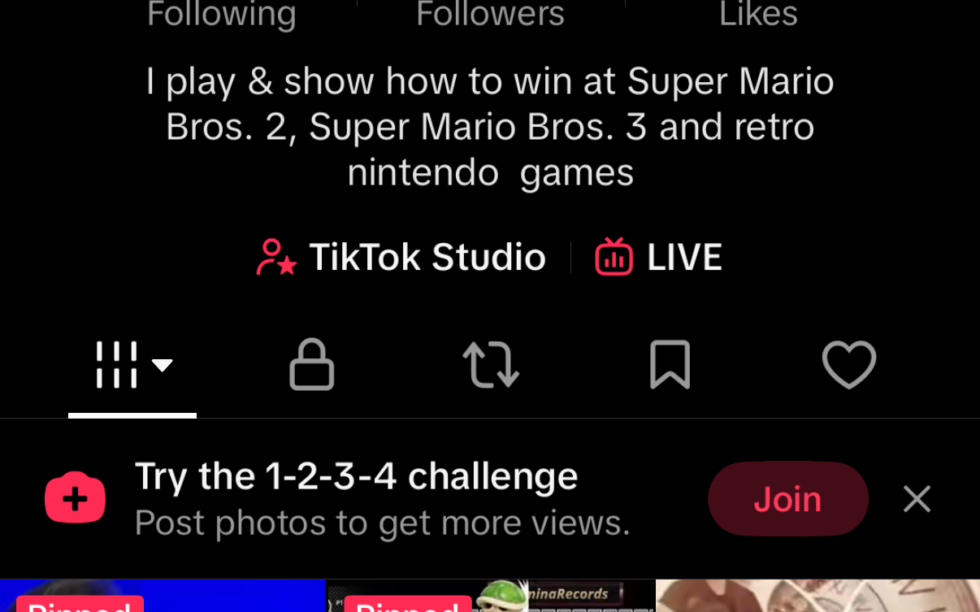
Task: Open the Followers list
Action: [490, 14]
